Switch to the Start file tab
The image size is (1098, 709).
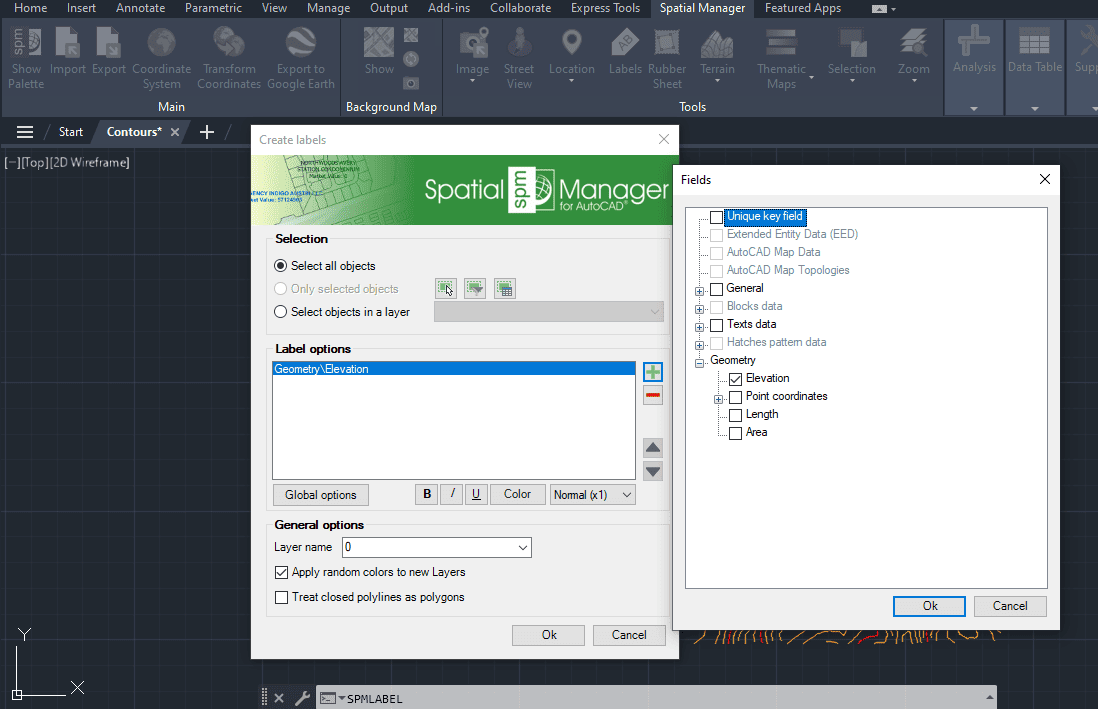[71, 132]
